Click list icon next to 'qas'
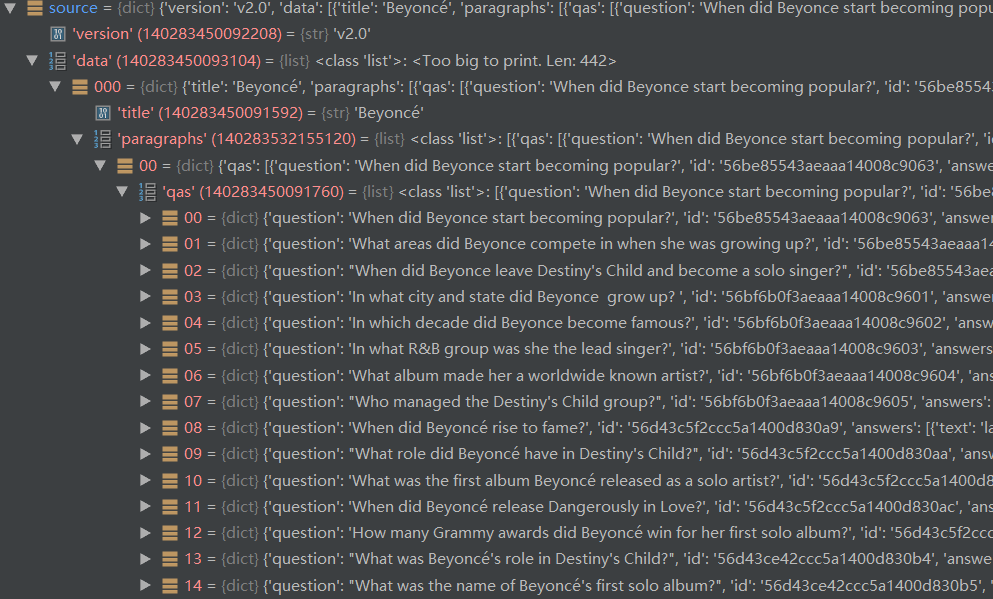This screenshot has width=993, height=599. (x=148, y=191)
